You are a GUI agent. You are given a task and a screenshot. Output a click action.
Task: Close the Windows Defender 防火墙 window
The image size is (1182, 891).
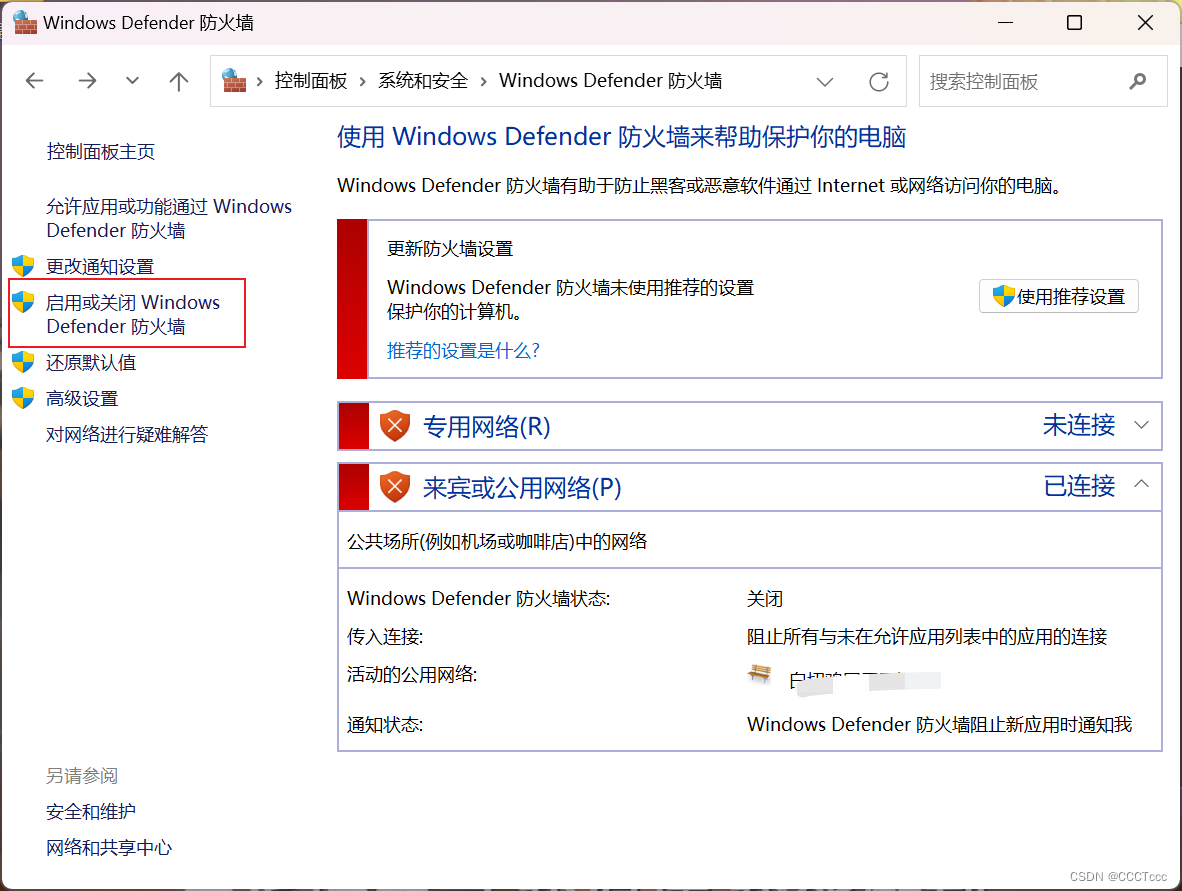pyautogui.click(x=1145, y=23)
